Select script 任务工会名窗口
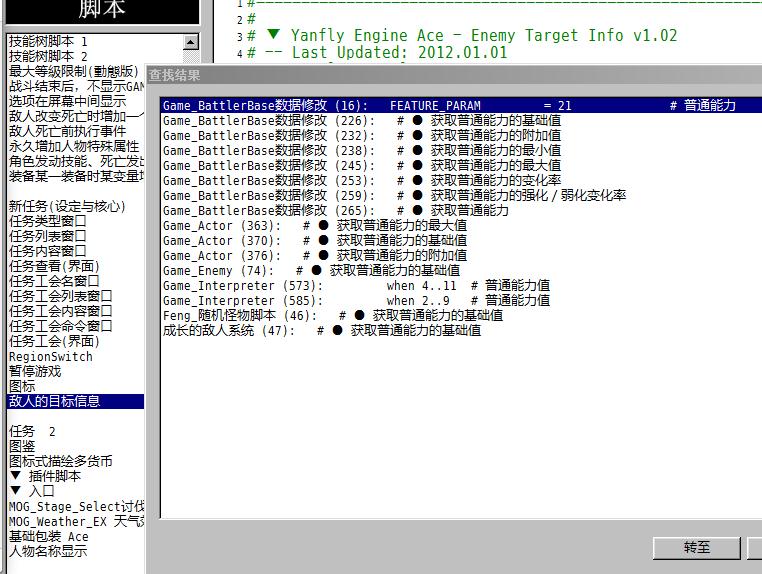Image resolution: width=762 pixels, height=574 pixels. (x=54, y=281)
